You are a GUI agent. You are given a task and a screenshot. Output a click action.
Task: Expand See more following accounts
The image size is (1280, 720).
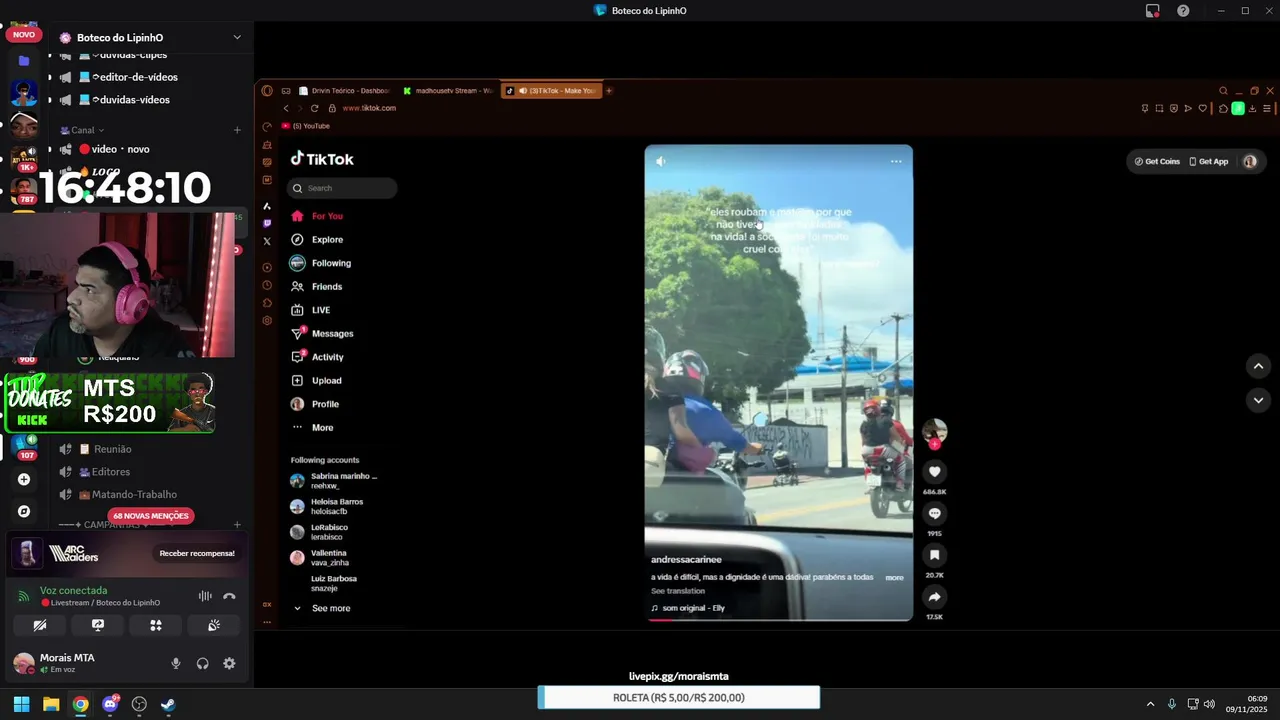(321, 608)
